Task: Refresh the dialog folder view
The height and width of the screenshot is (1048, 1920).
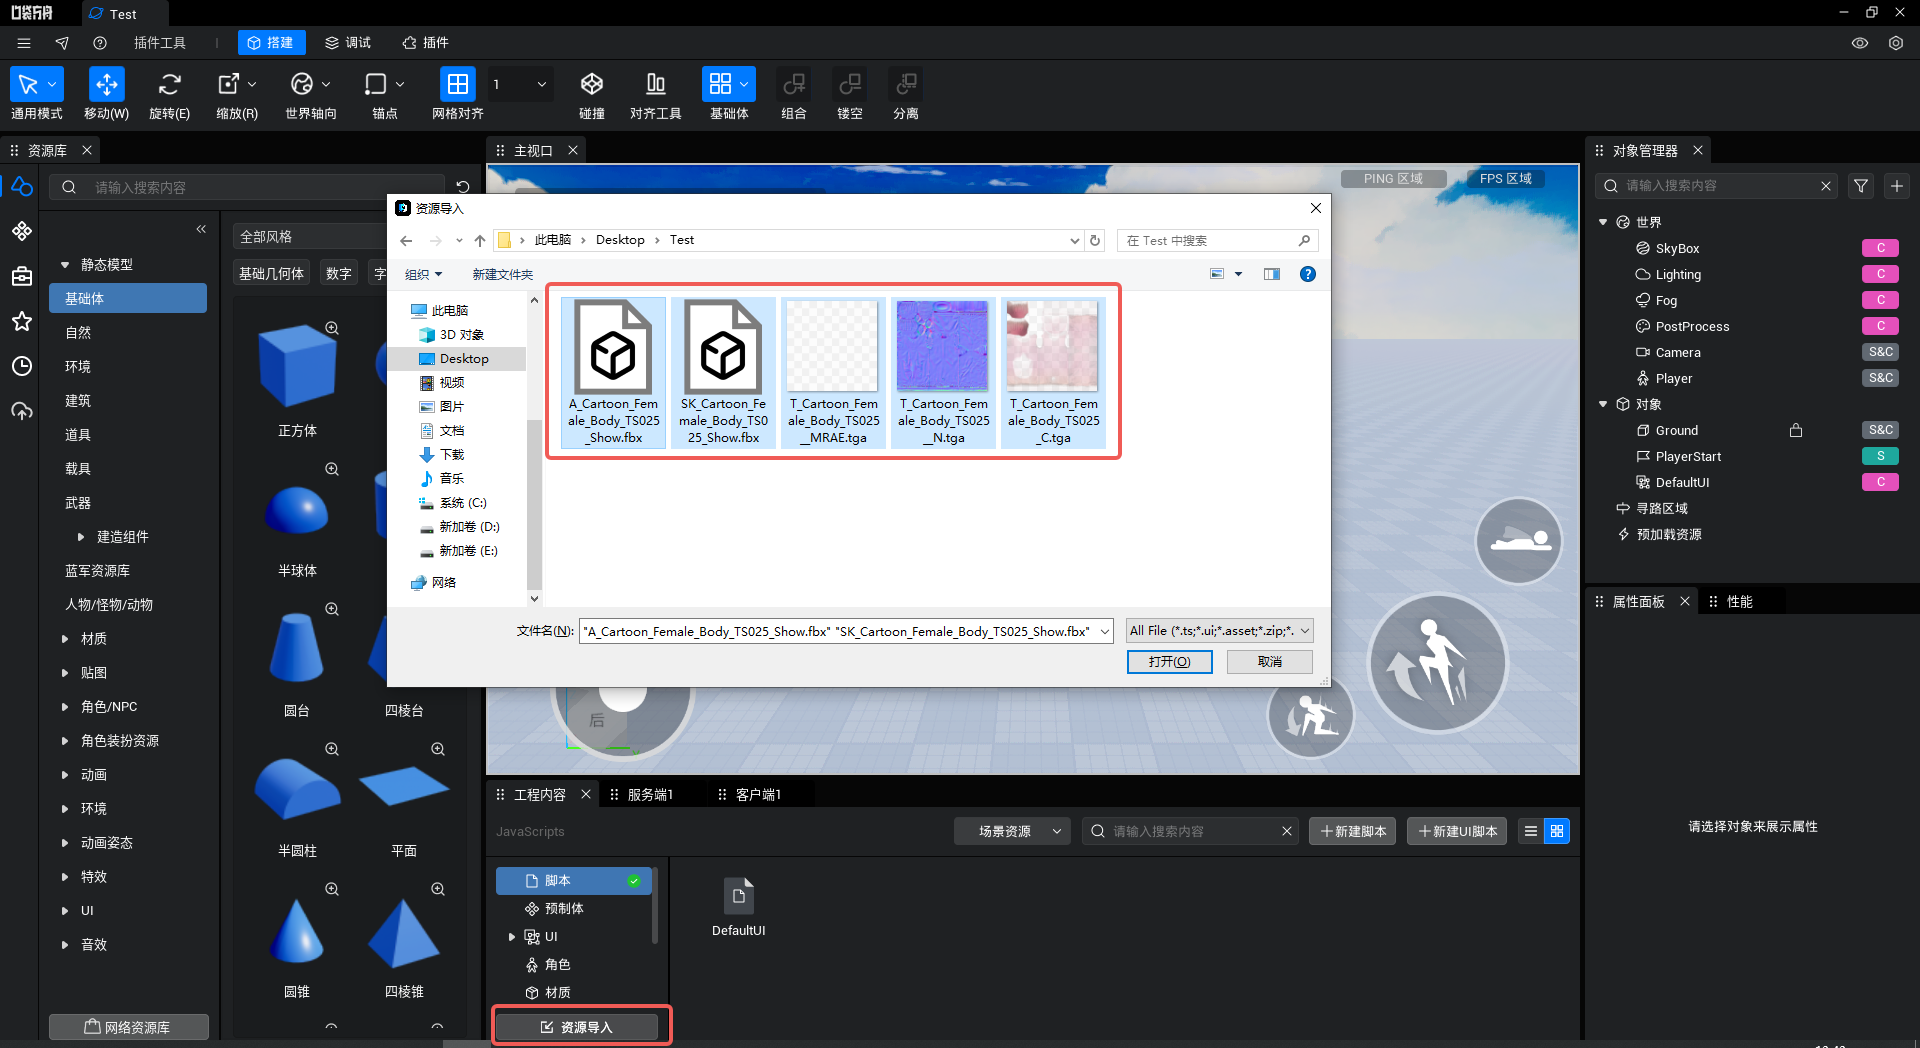Action: pos(1095,240)
